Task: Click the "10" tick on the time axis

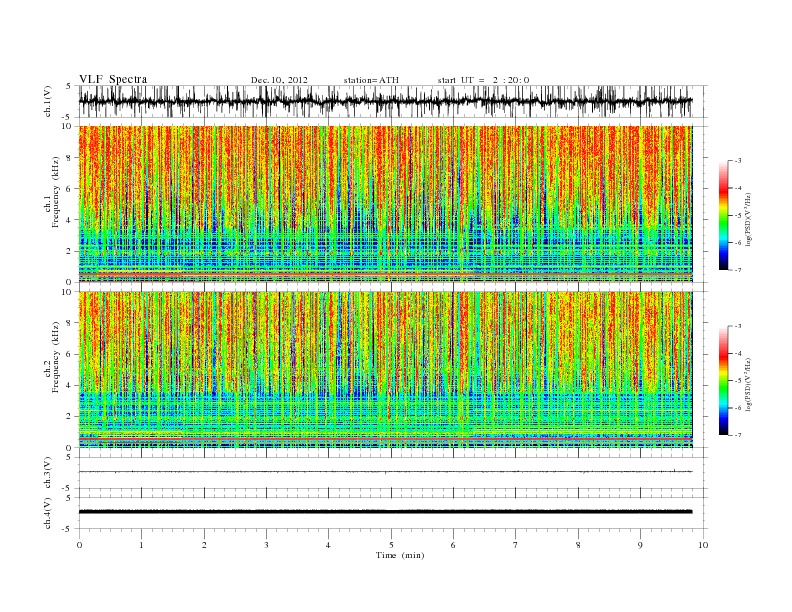Action: point(703,545)
